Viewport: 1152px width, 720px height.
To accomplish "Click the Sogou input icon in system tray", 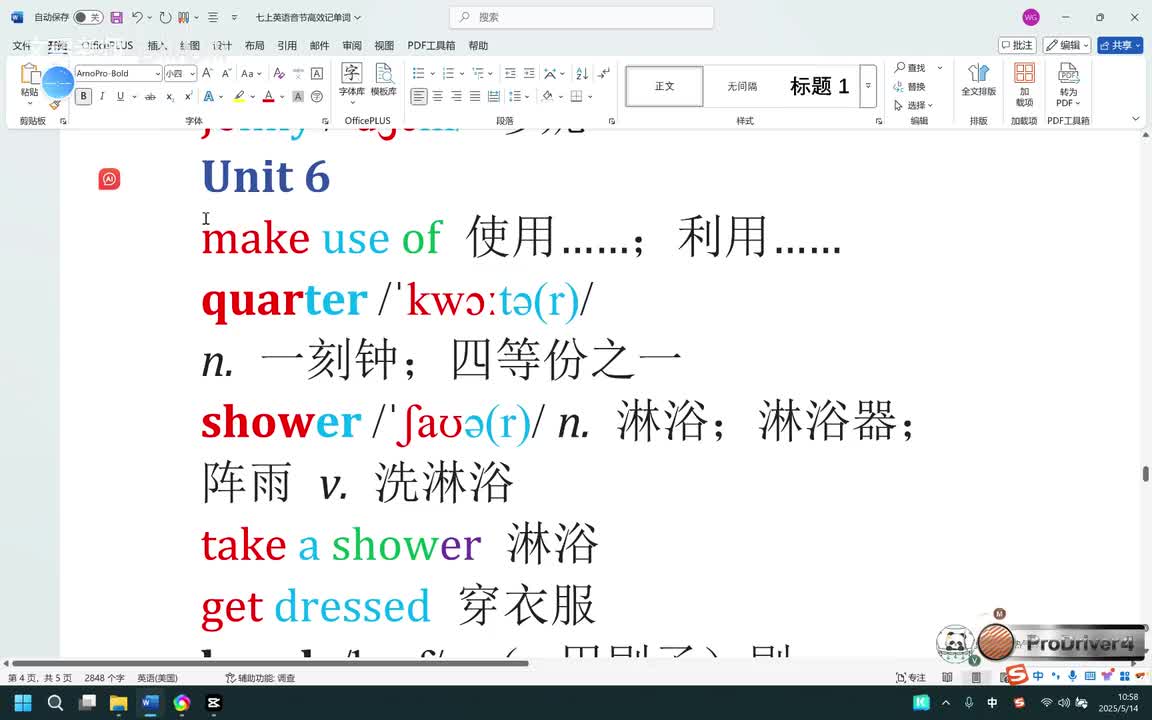I will 1019,703.
